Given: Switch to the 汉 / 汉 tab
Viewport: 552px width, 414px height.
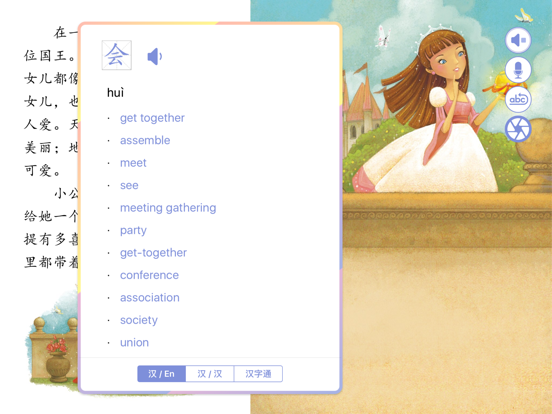Looking at the screenshot, I should (209, 374).
